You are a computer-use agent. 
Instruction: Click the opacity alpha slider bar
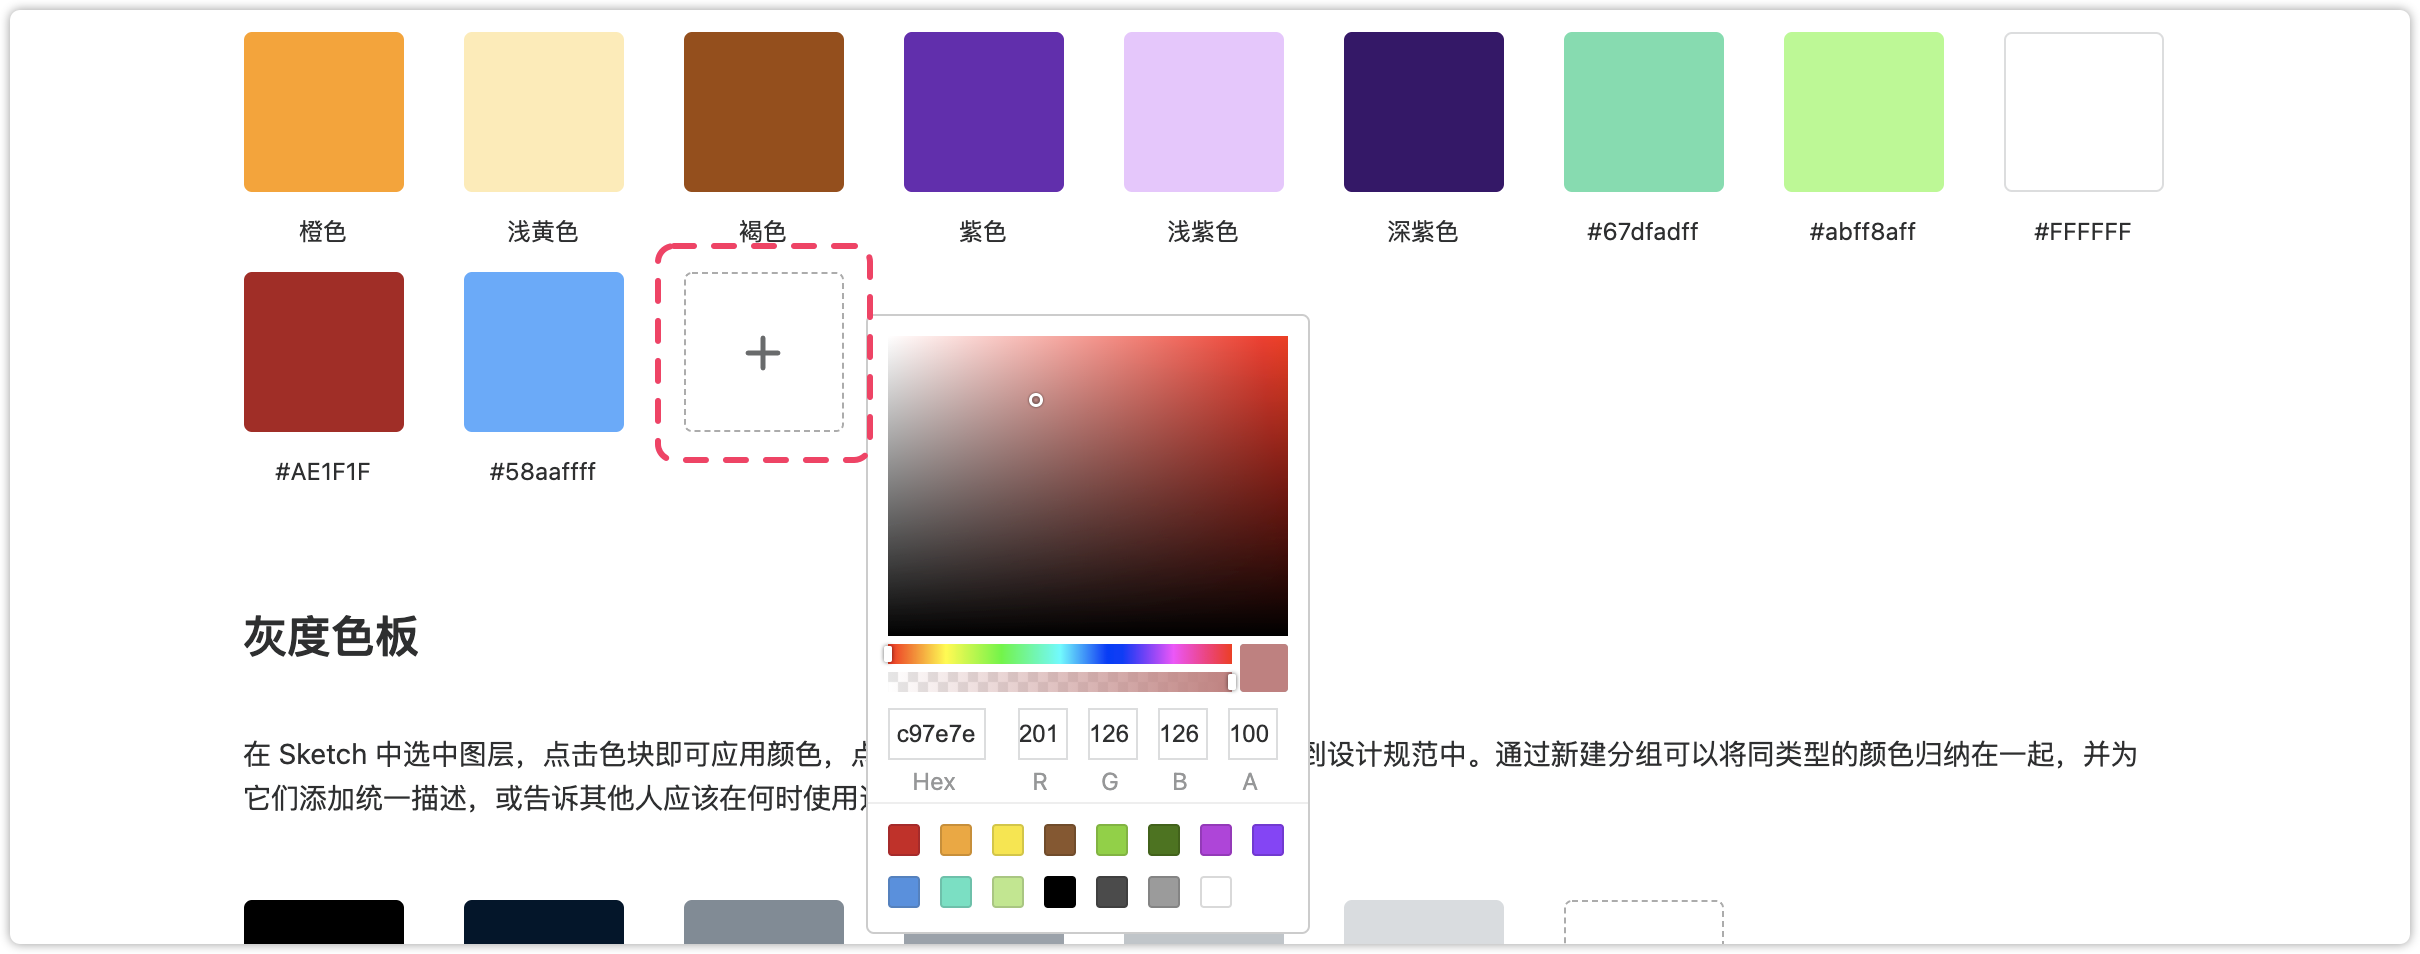point(1060,682)
